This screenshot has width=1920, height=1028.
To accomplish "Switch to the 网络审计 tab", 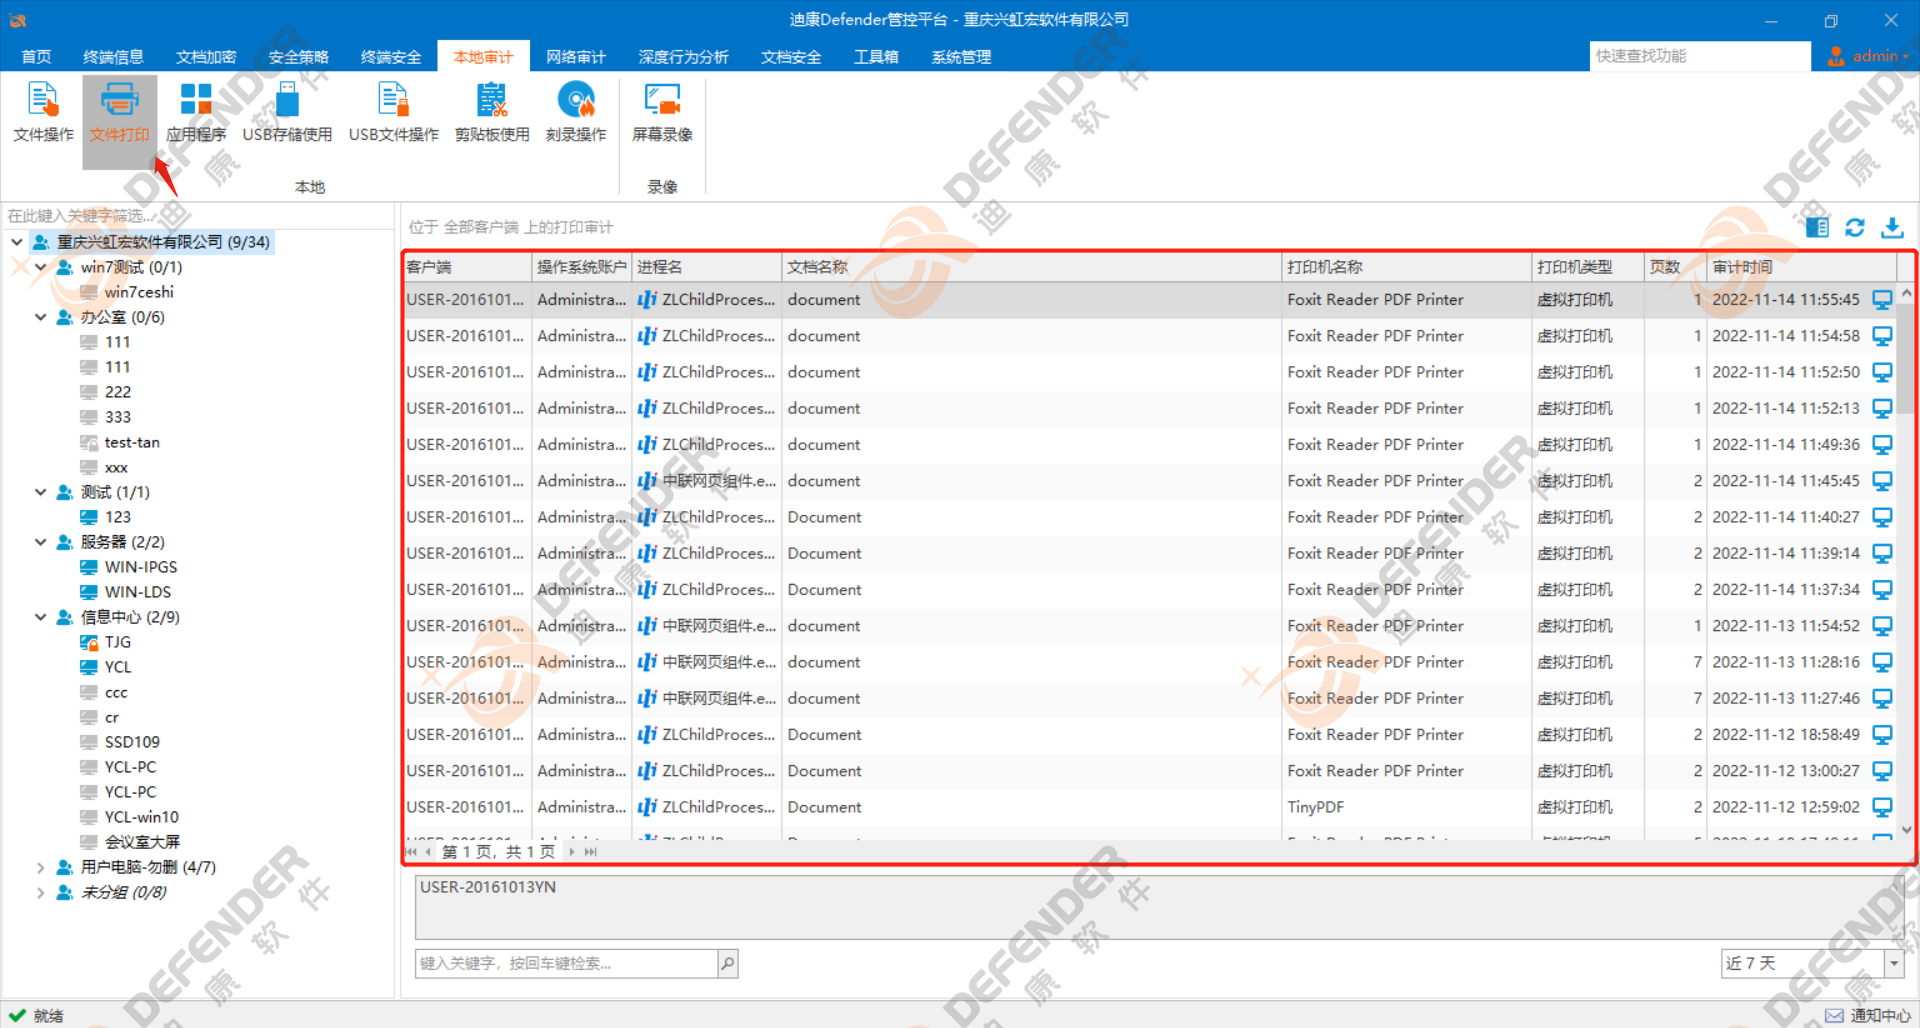I will coord(576,57).
